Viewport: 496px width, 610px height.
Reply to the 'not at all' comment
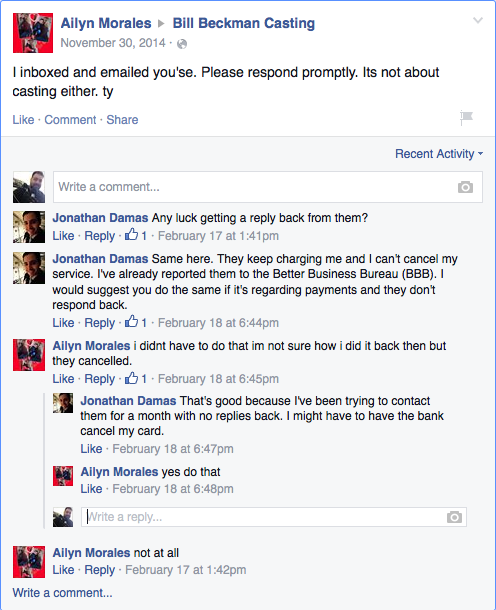point(100,570)
